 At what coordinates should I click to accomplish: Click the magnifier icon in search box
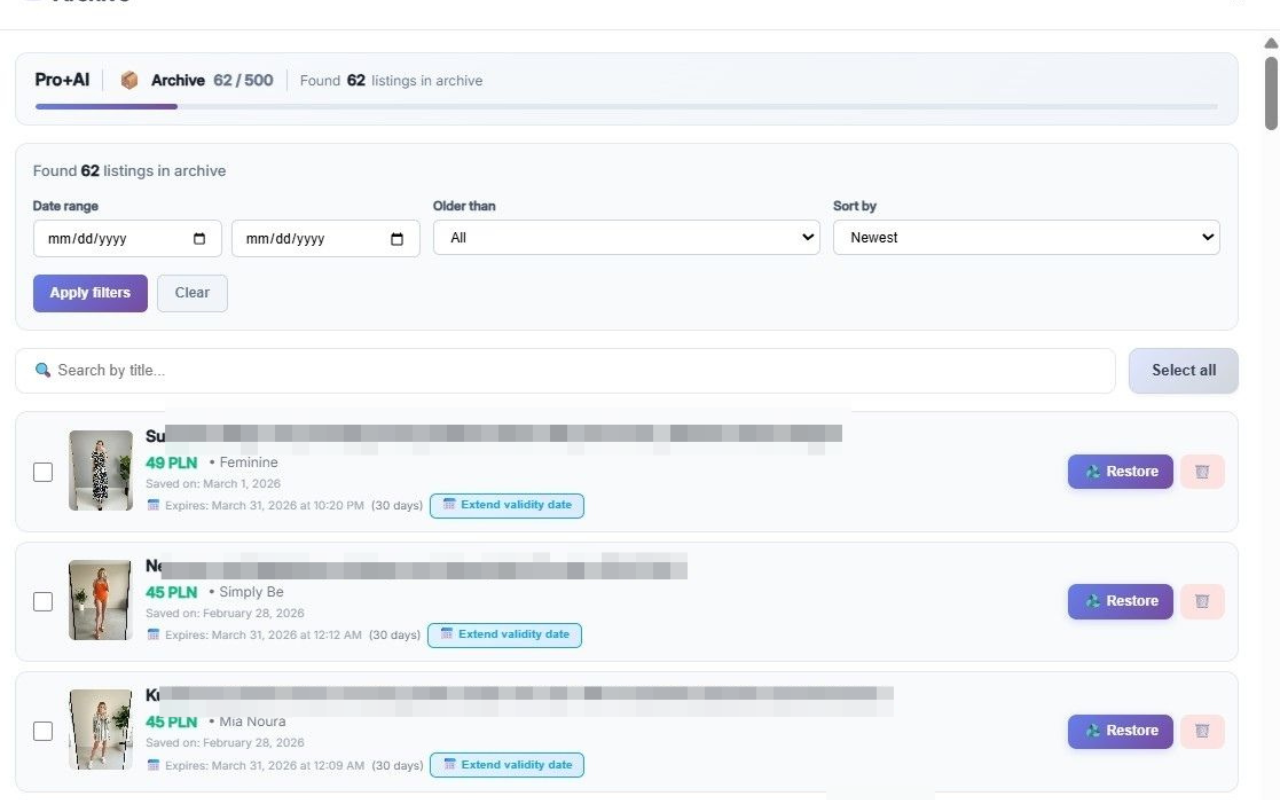tap(43, 370)
